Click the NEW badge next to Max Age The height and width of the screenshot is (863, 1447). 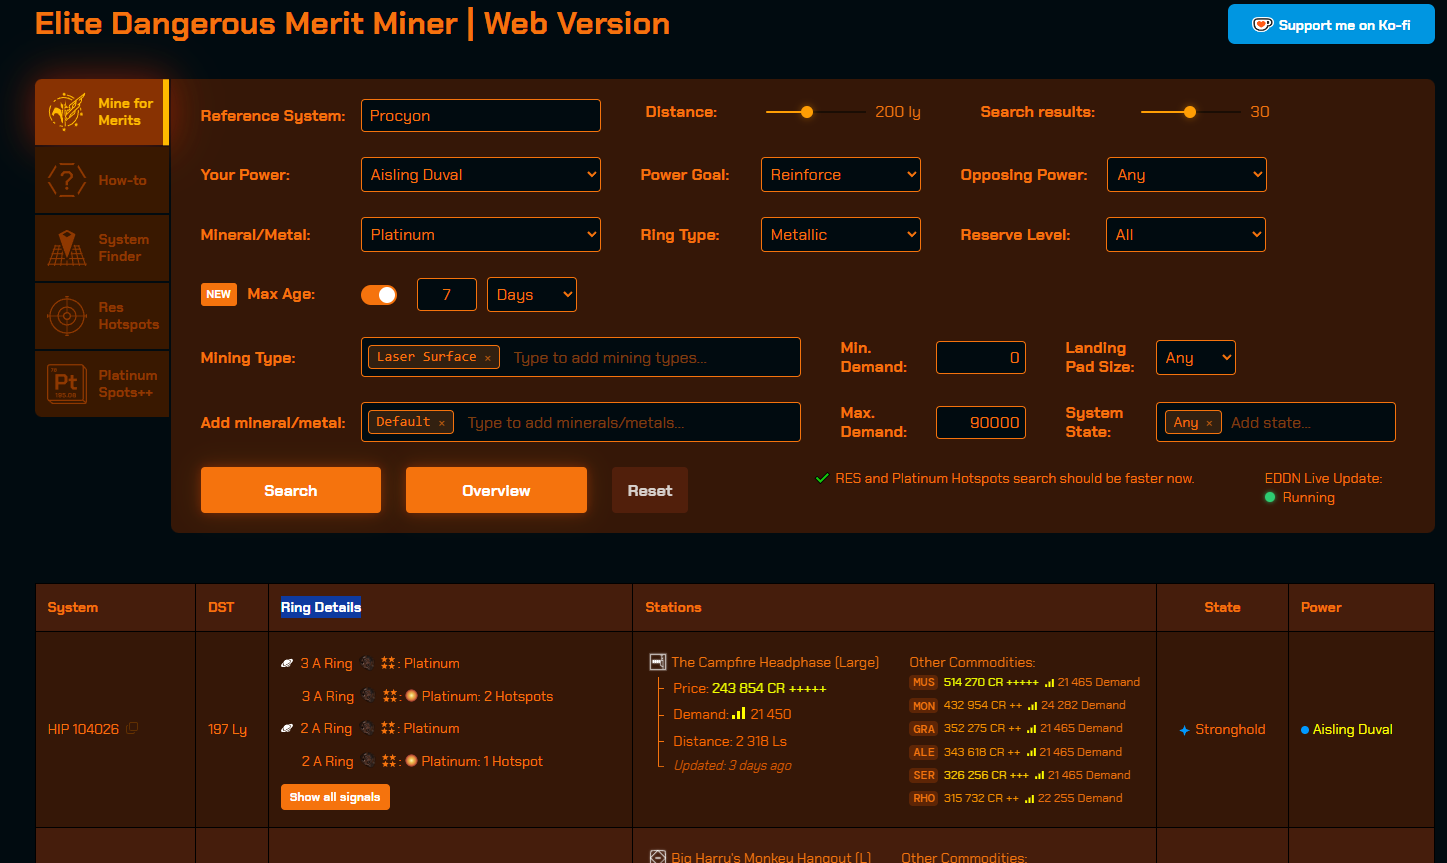[218, 294]
